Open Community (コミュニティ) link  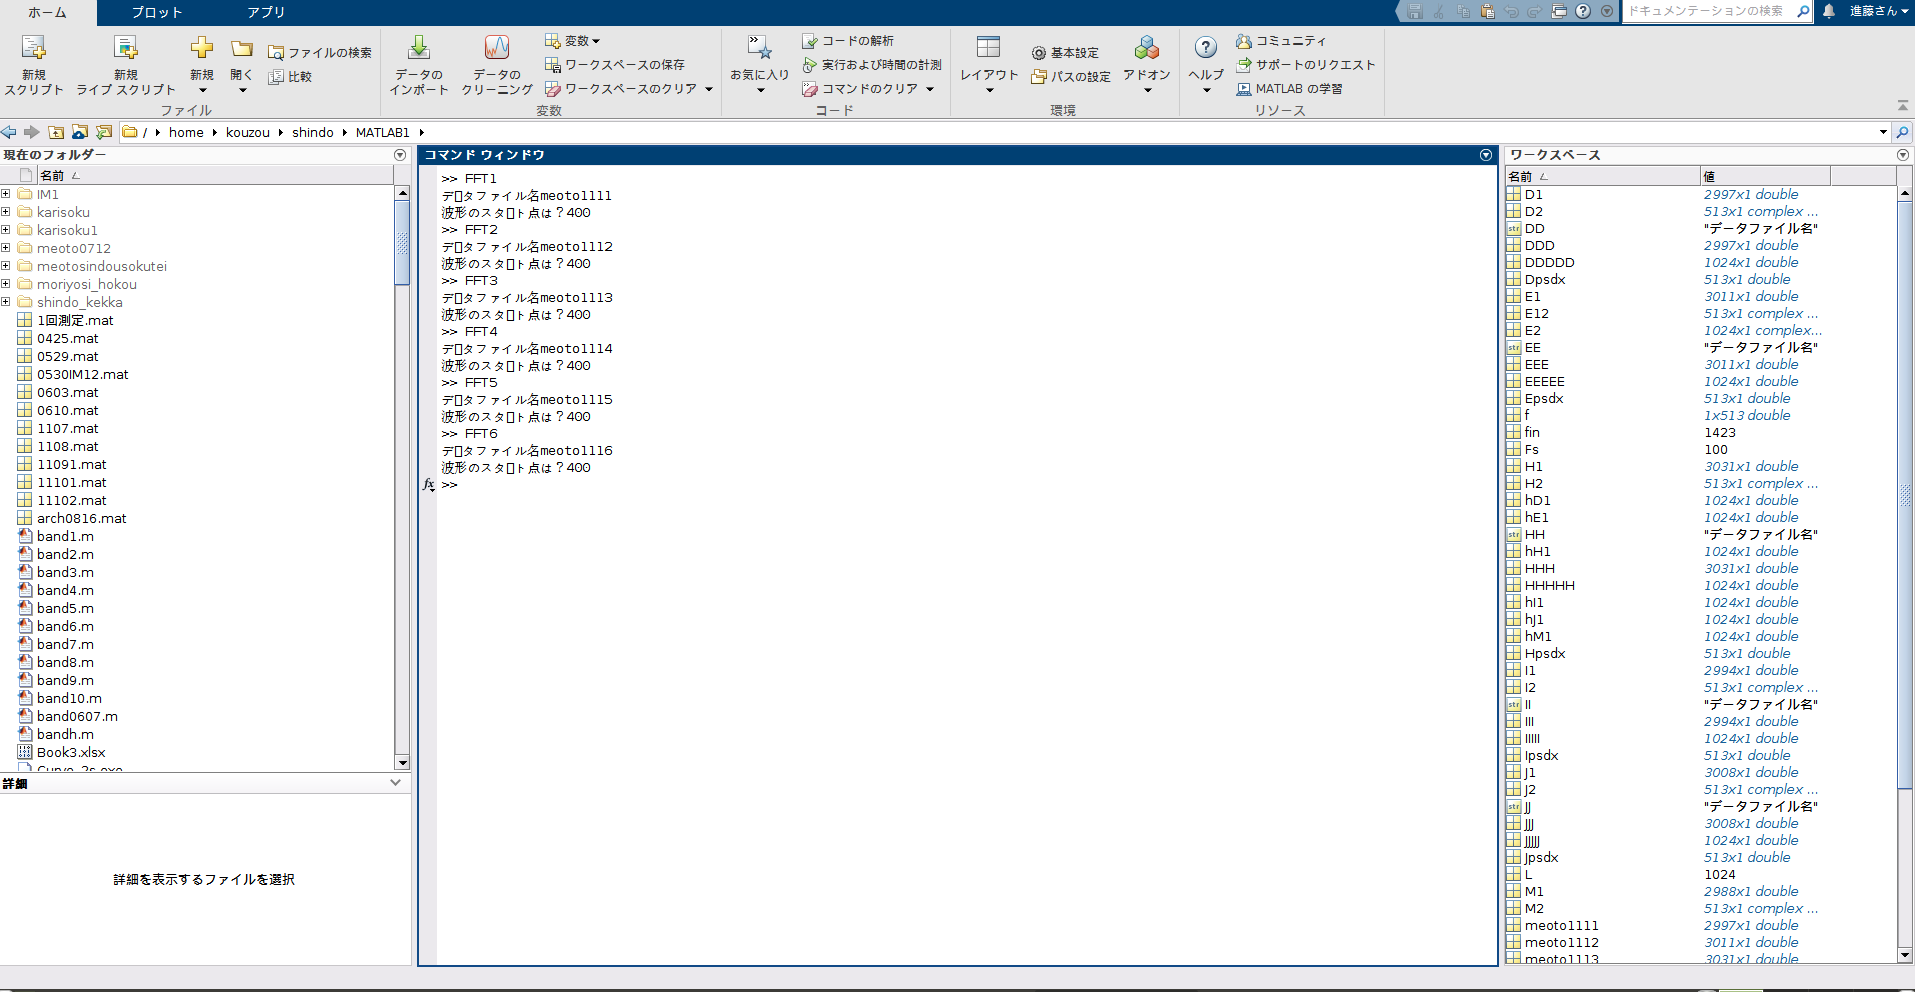point(1281,41)
